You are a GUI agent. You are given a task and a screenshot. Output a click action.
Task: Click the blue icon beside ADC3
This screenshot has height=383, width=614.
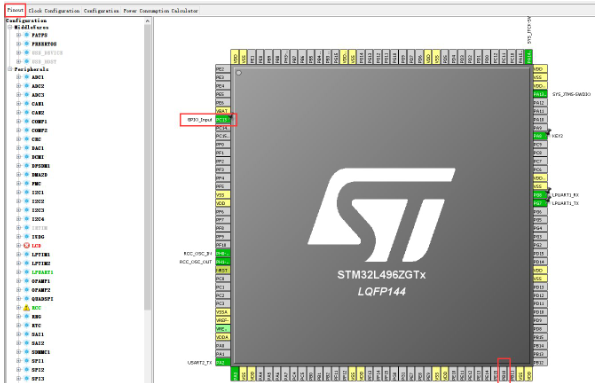click(27, 95)
